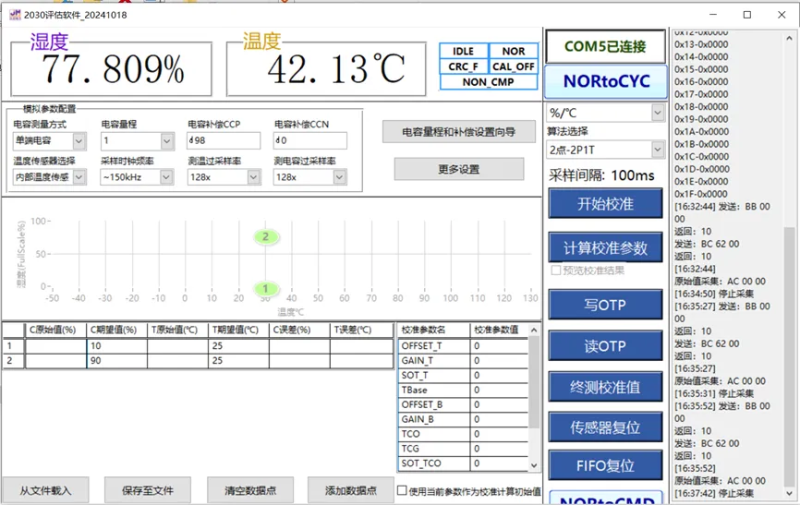Open the 测温过采样率 dropdown
Image resolution: width=800 pixels, height=505 pixels.
click(x=253, y=177)
